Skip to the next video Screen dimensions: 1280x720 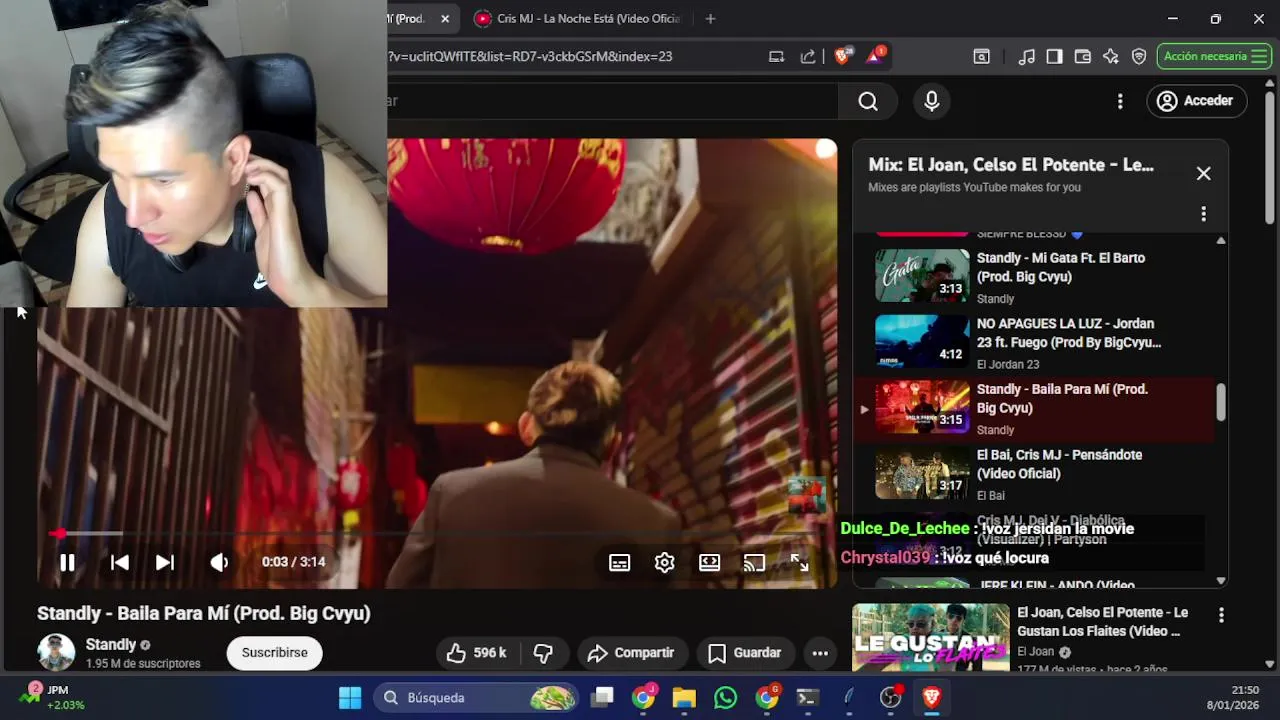tap(165, 562)
